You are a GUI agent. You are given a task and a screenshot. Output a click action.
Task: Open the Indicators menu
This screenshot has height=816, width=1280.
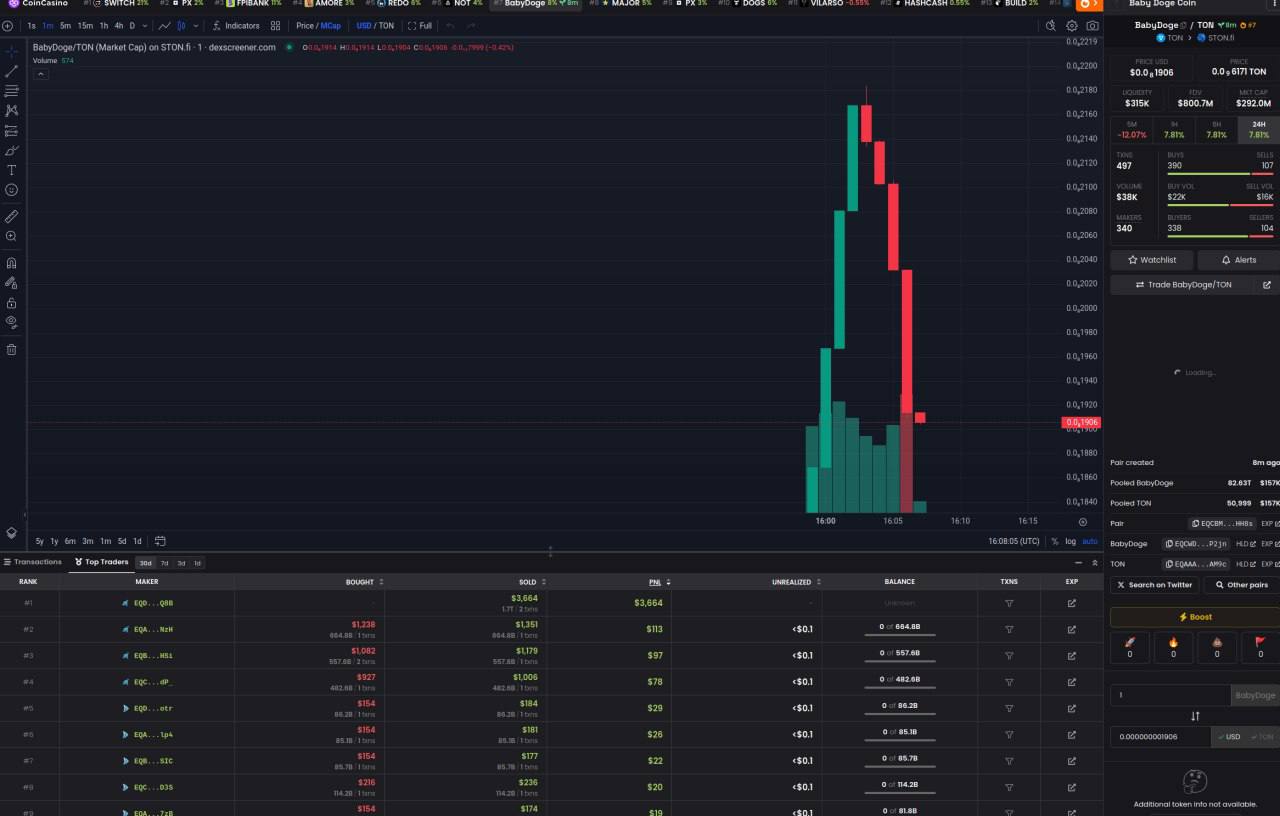236,26
